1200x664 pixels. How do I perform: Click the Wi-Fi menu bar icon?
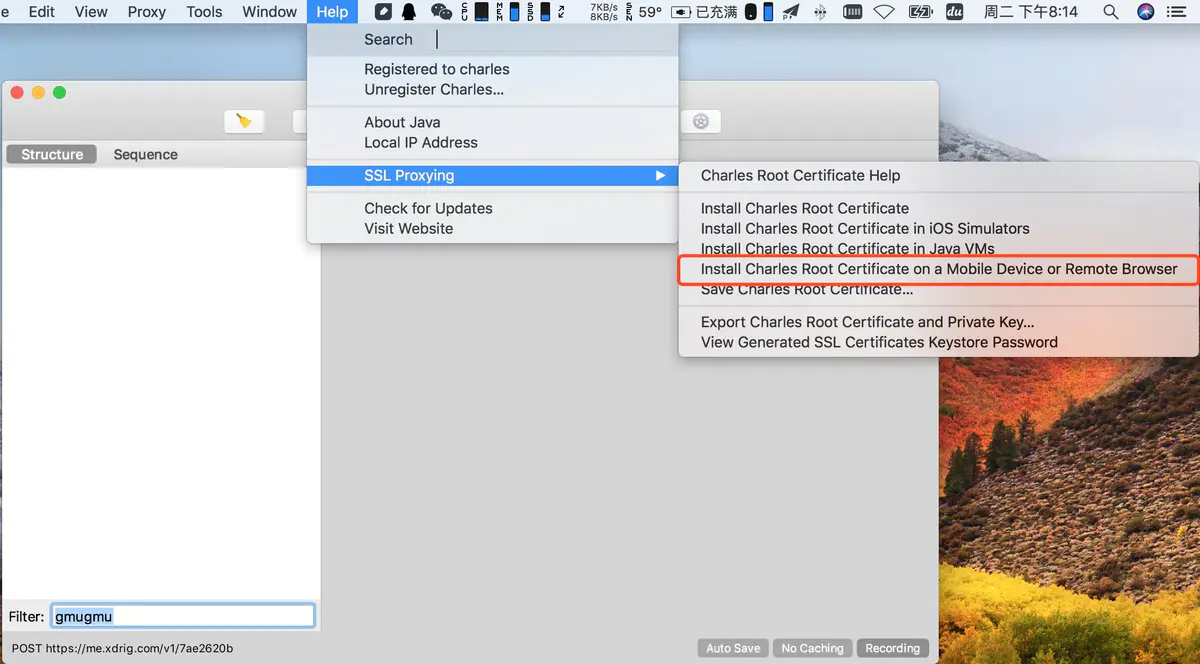point(884,12)
